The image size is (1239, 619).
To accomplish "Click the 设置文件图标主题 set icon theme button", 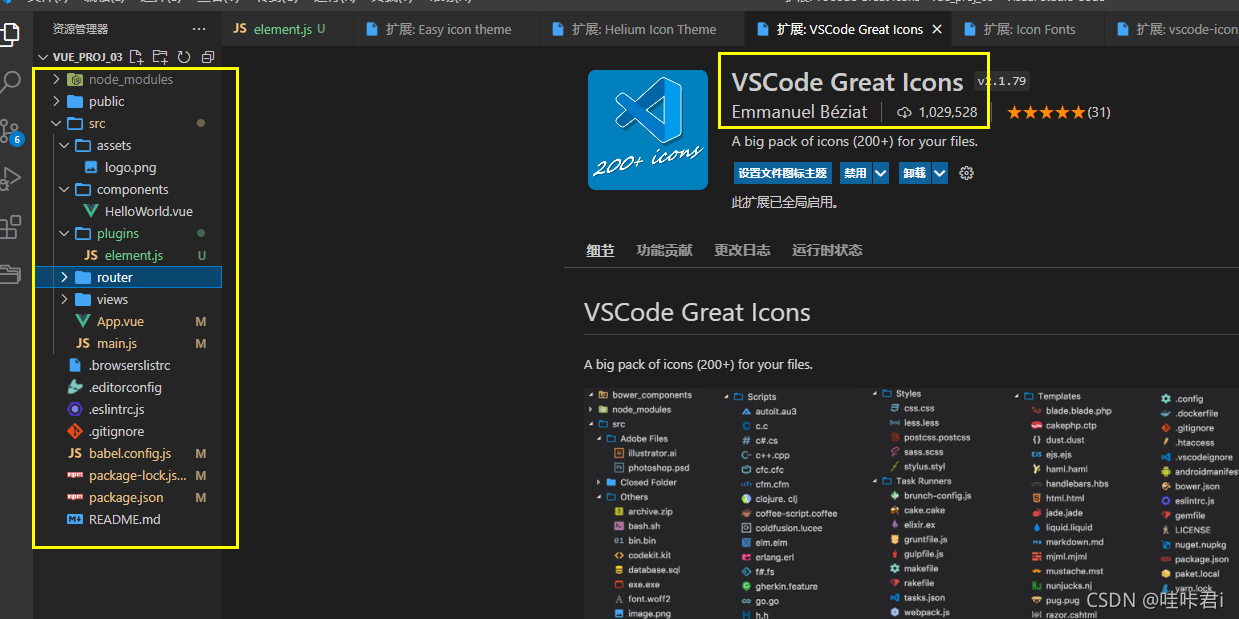I will coord(783,173).
